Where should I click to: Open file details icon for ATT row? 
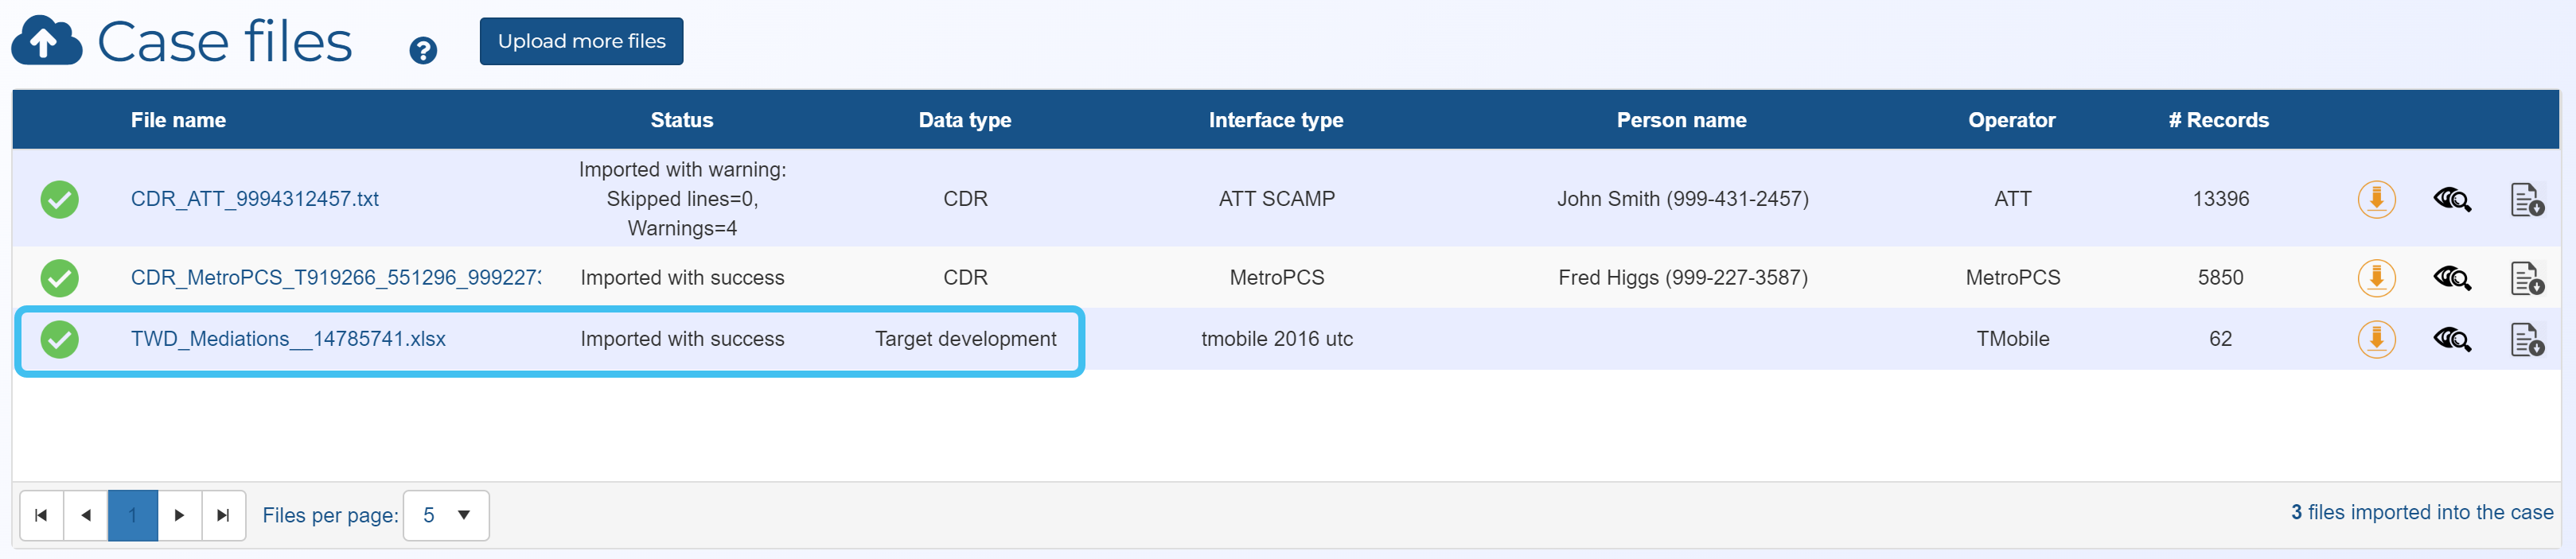tap(2526, 200)
